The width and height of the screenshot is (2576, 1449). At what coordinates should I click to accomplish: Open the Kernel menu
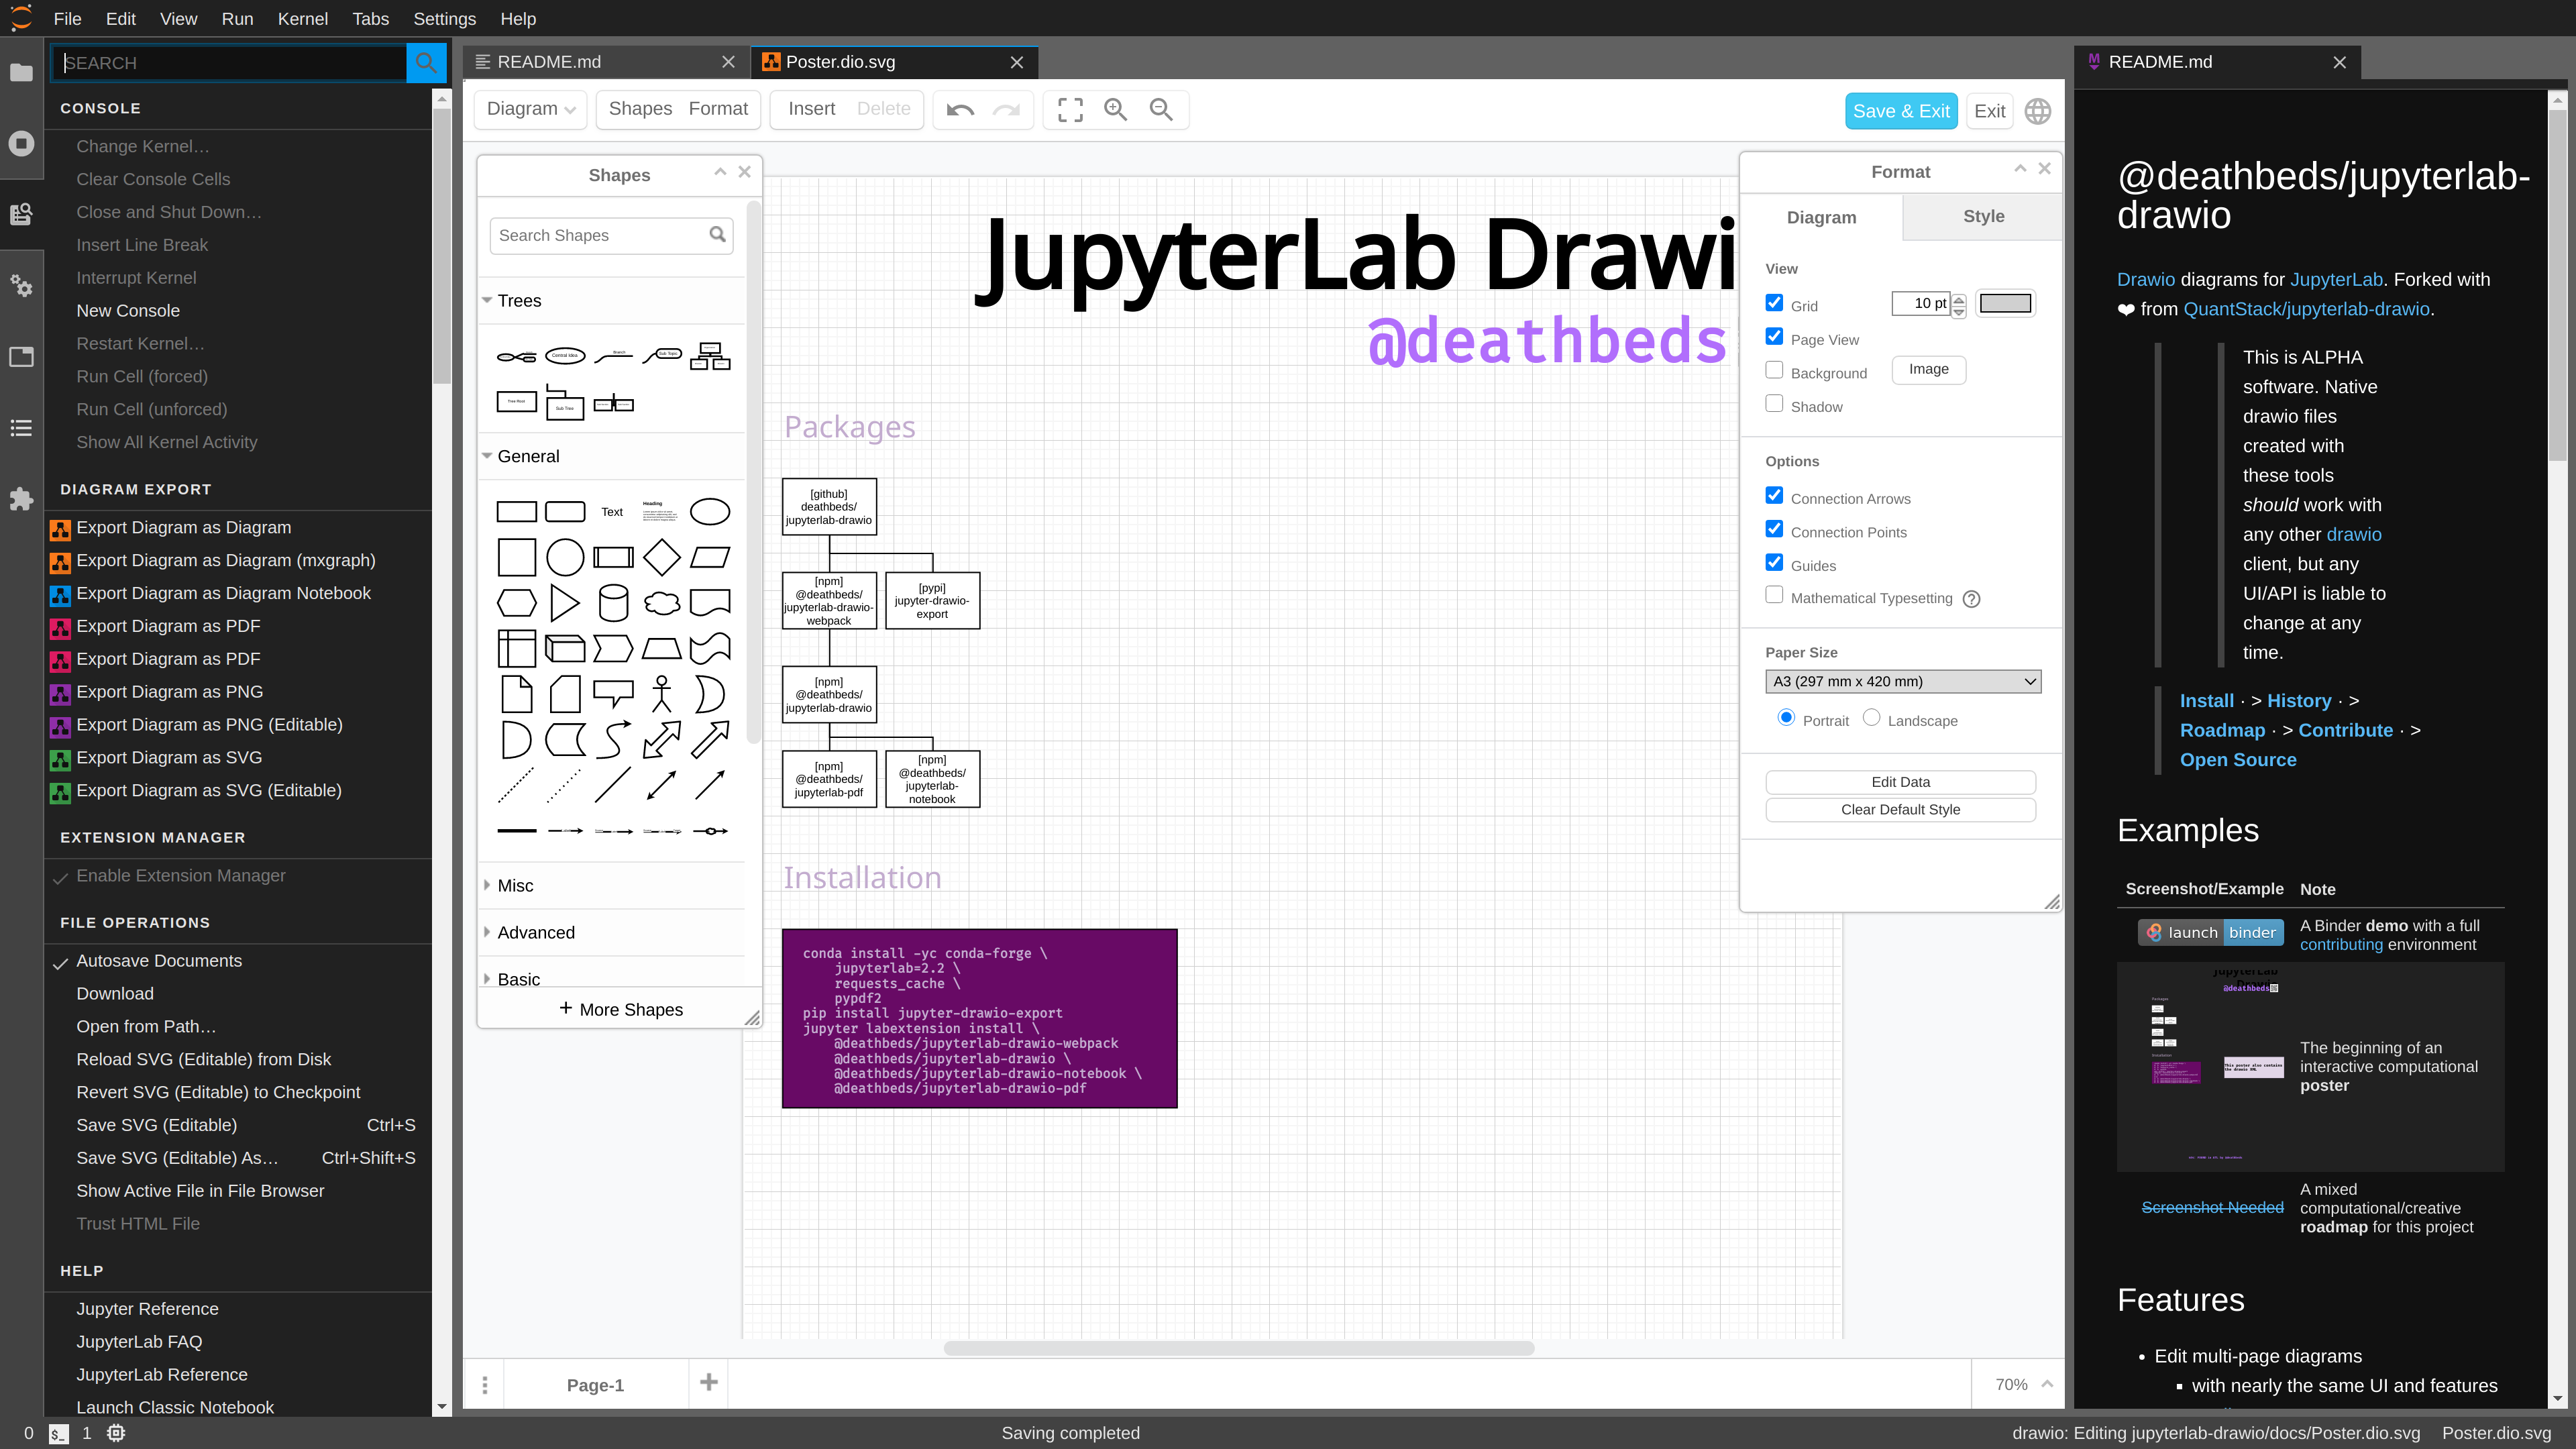point(302,19)
